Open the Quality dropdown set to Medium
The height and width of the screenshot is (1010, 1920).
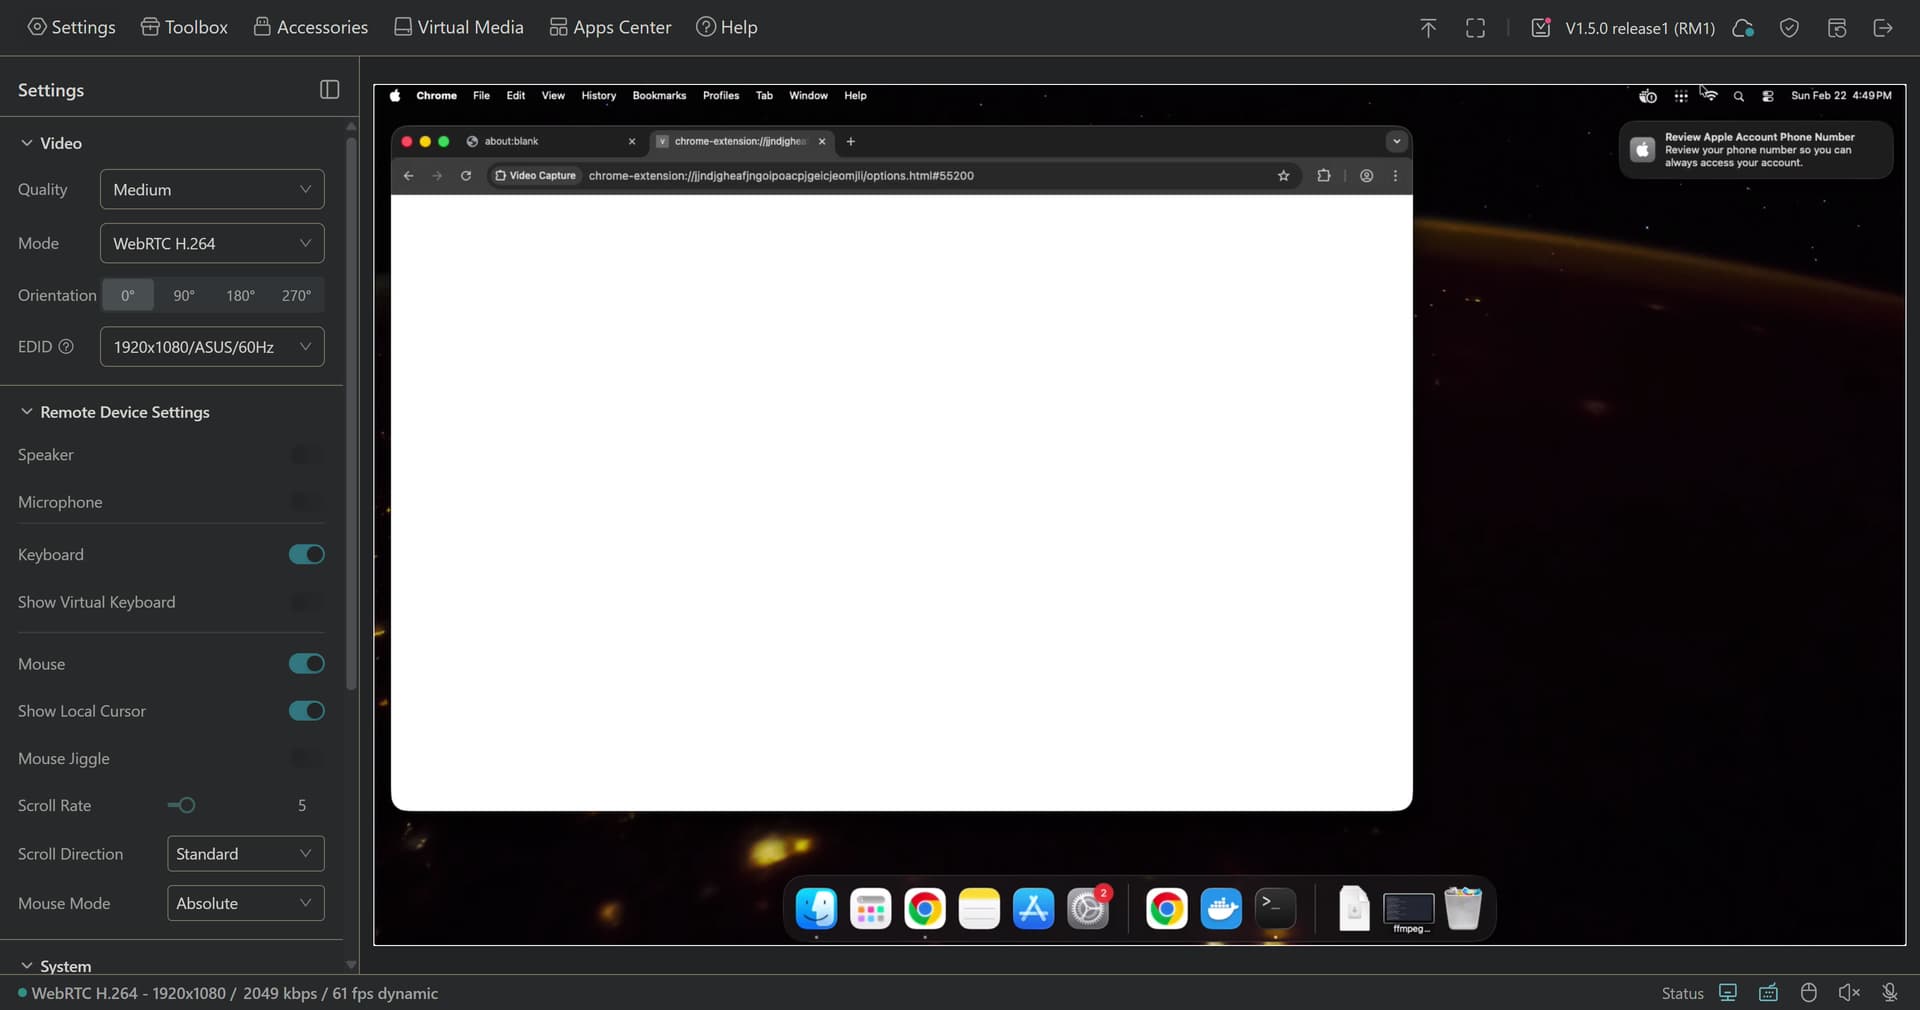(x=212, y=190)
